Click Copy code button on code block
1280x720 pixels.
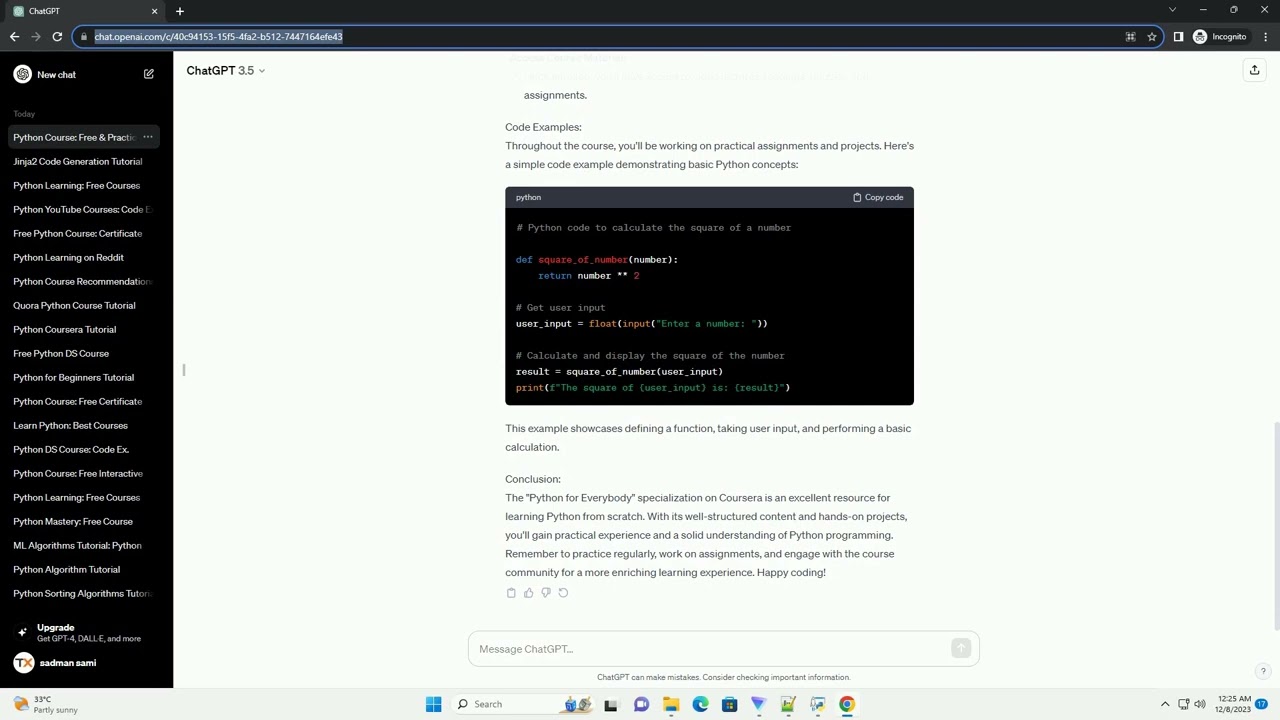[878, 197]
